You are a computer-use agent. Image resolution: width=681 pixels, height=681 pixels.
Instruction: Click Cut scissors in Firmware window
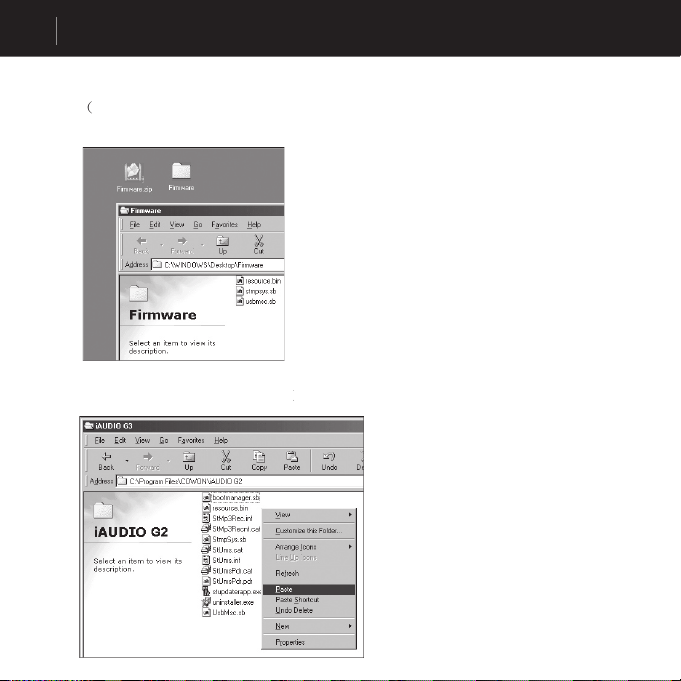click(x=259, y=245)
